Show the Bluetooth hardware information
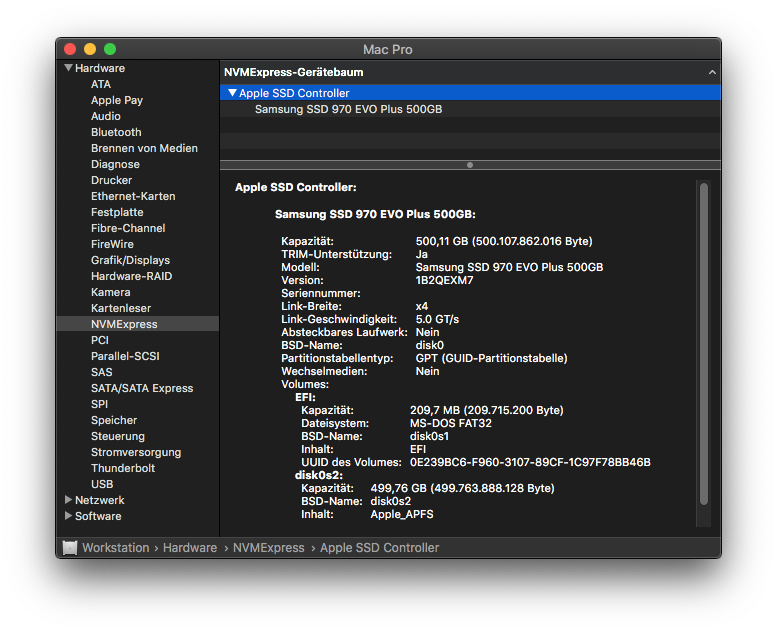 tap(116, 132)
